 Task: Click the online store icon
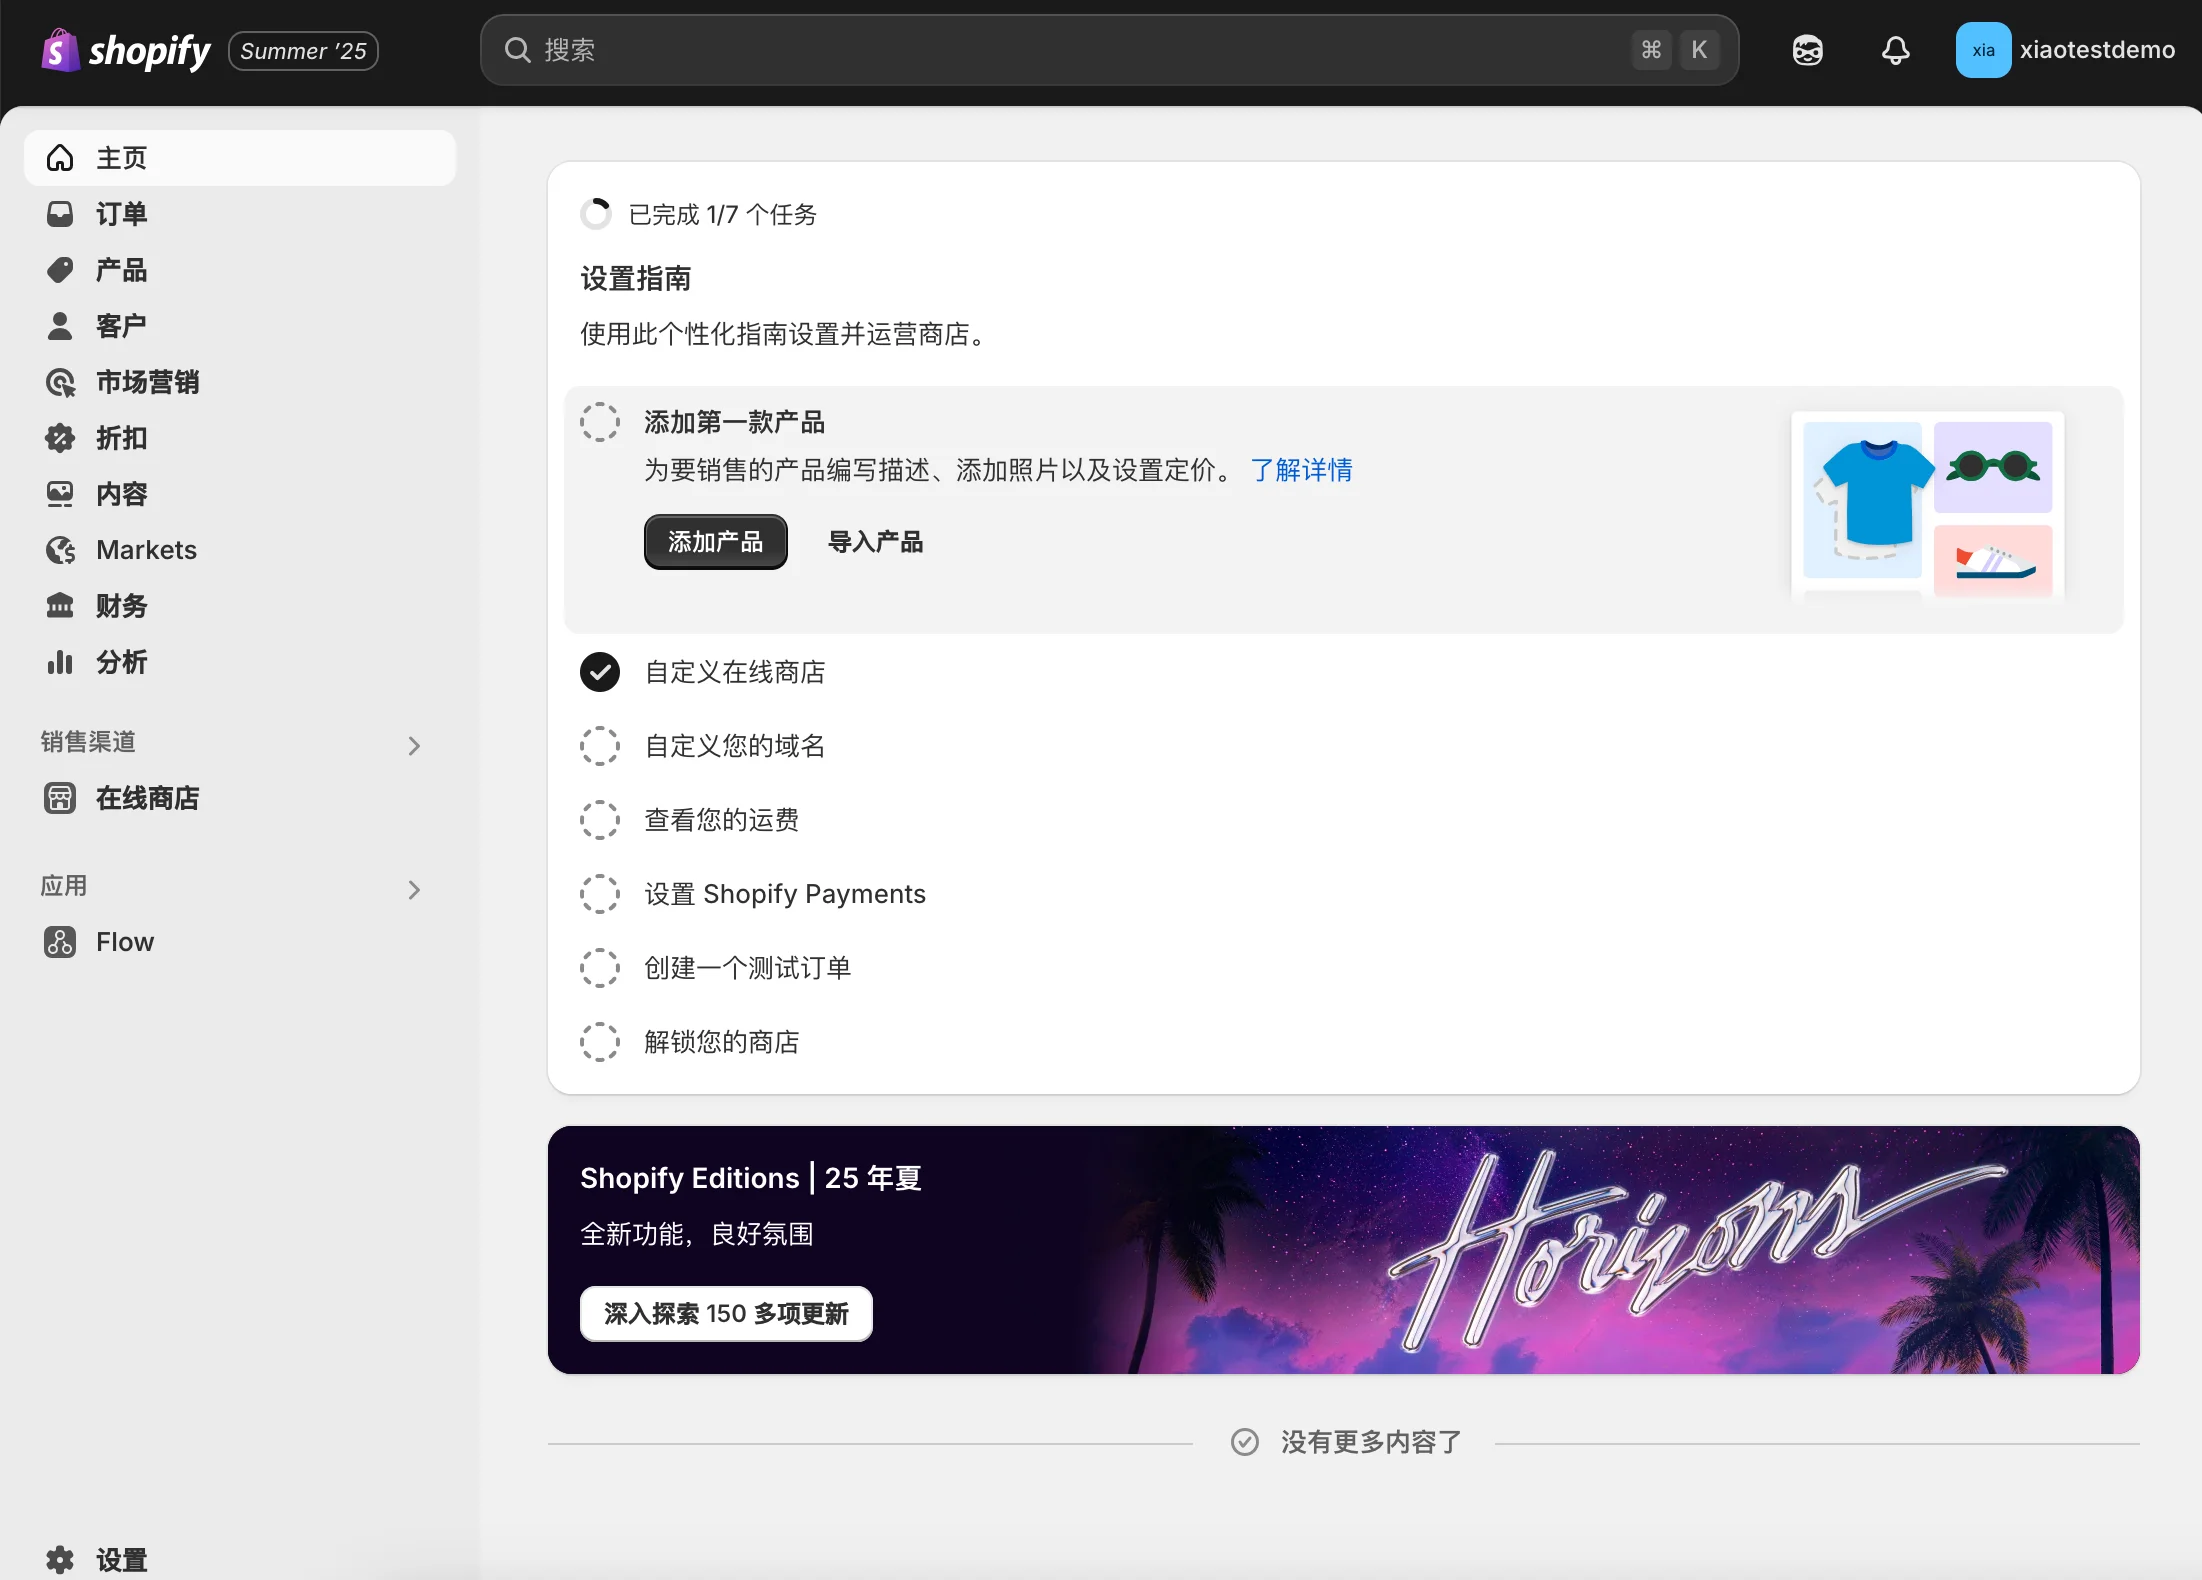(60, 798)
